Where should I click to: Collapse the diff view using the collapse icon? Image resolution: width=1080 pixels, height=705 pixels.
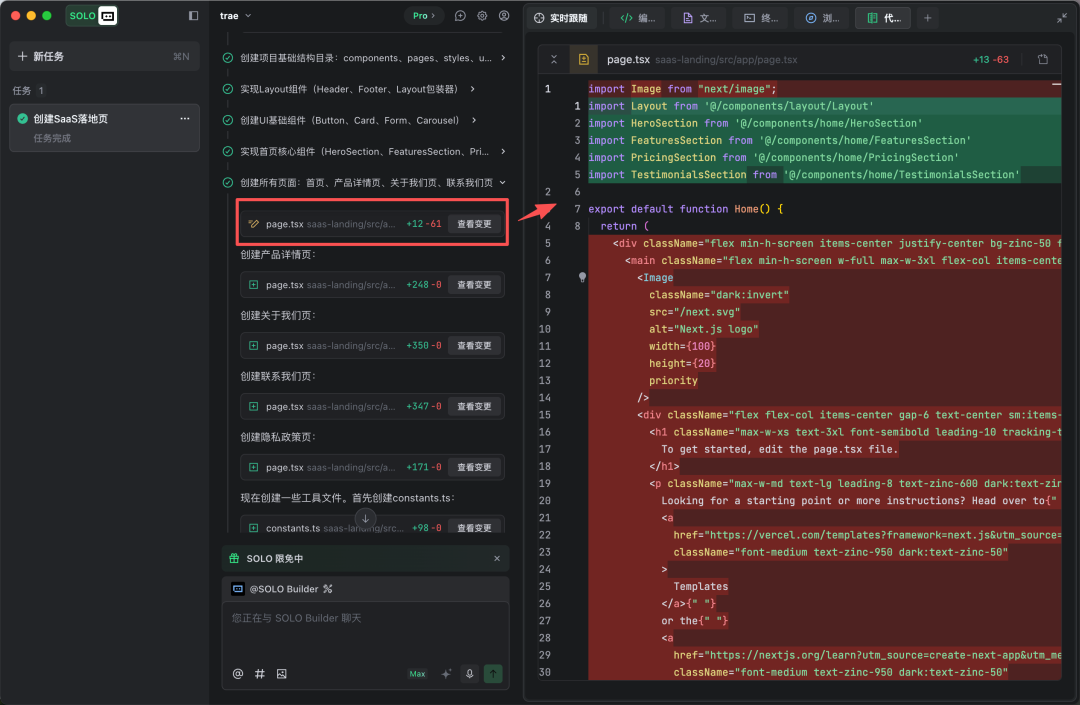[554, 60]
